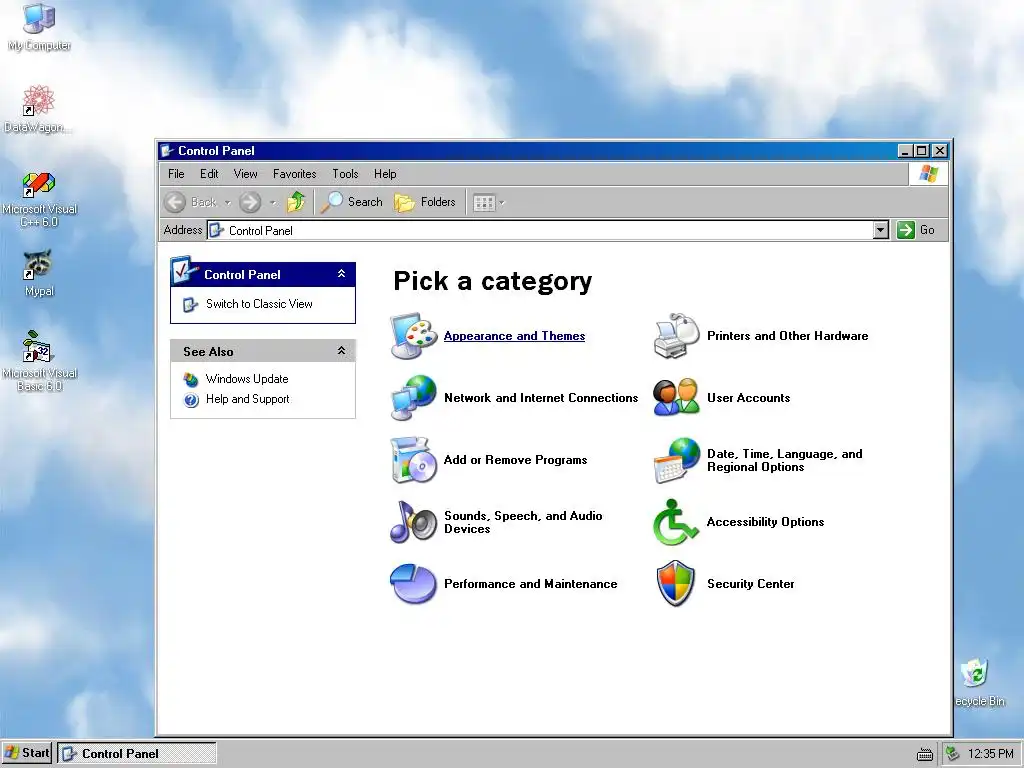
Task: Expand the Address bar dropdown list
Action: [880, 230]
